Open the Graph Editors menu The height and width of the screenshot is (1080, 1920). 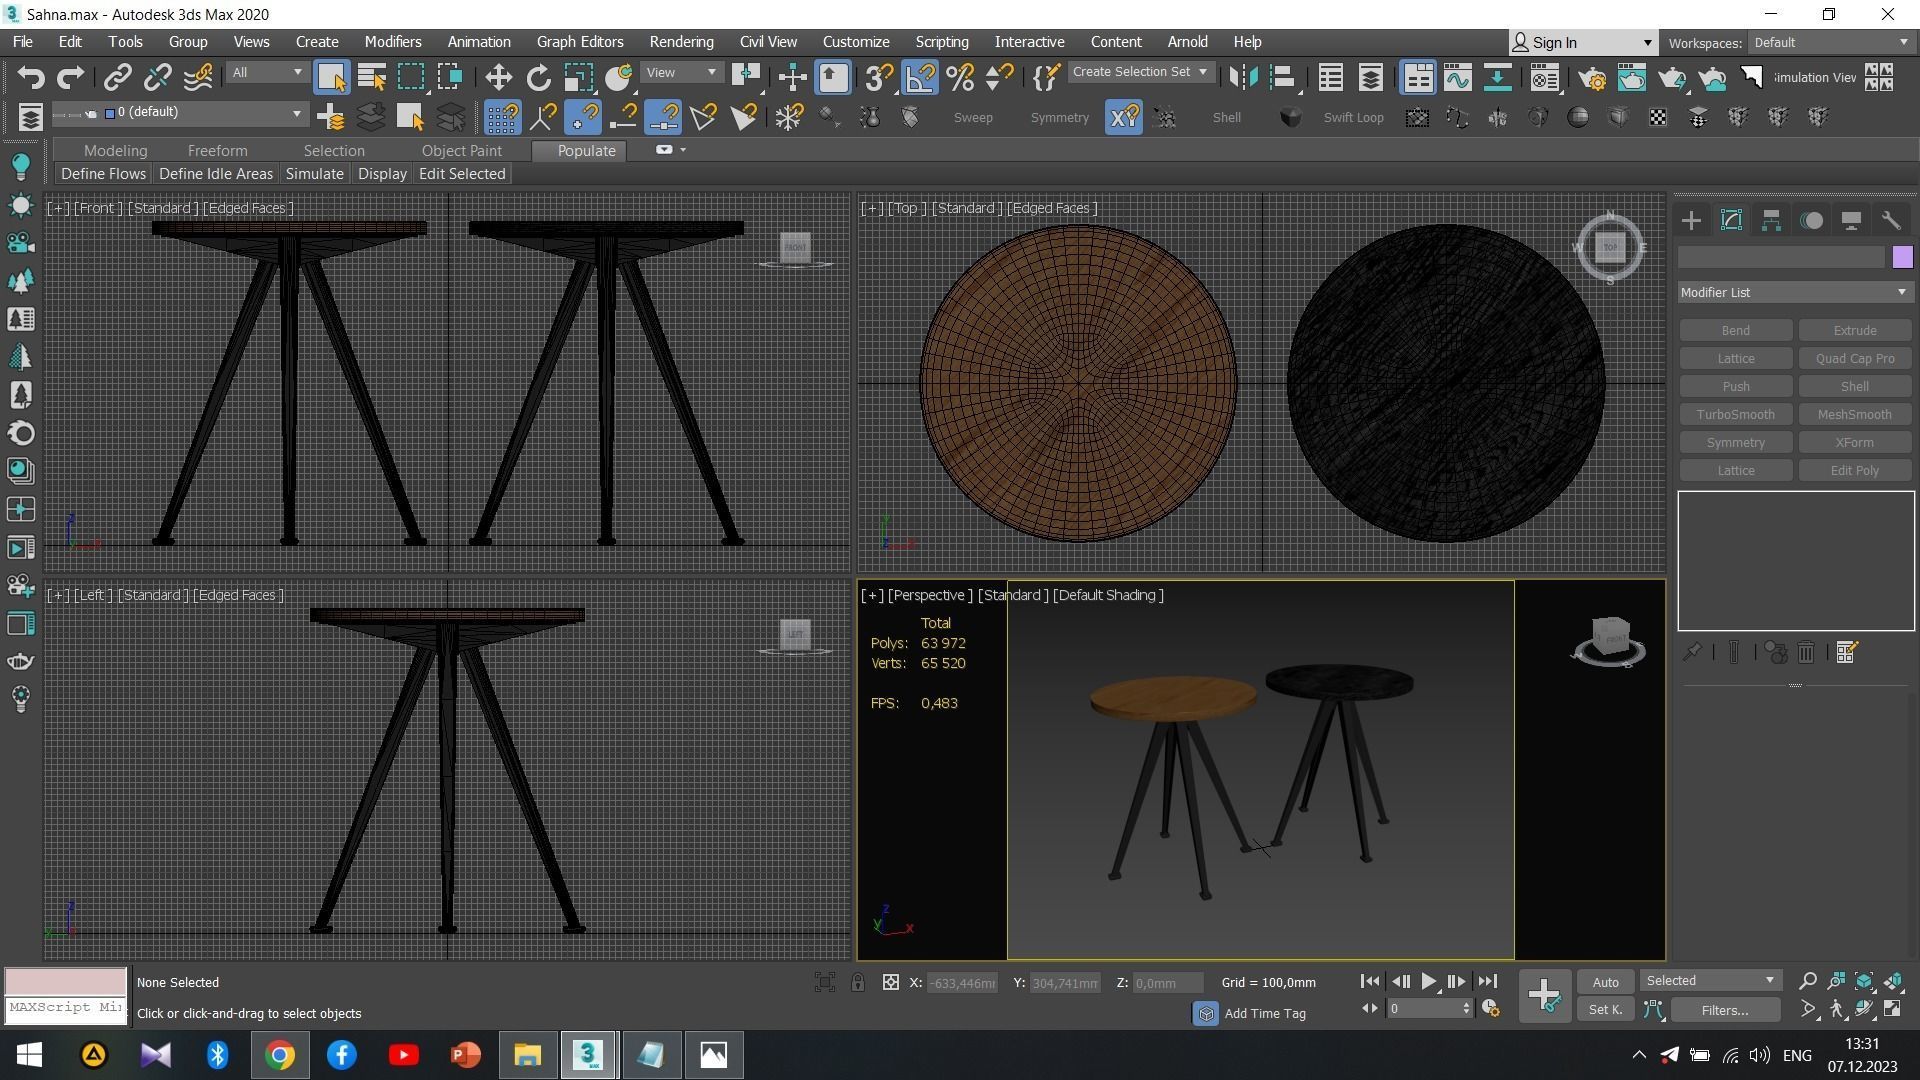579,42
